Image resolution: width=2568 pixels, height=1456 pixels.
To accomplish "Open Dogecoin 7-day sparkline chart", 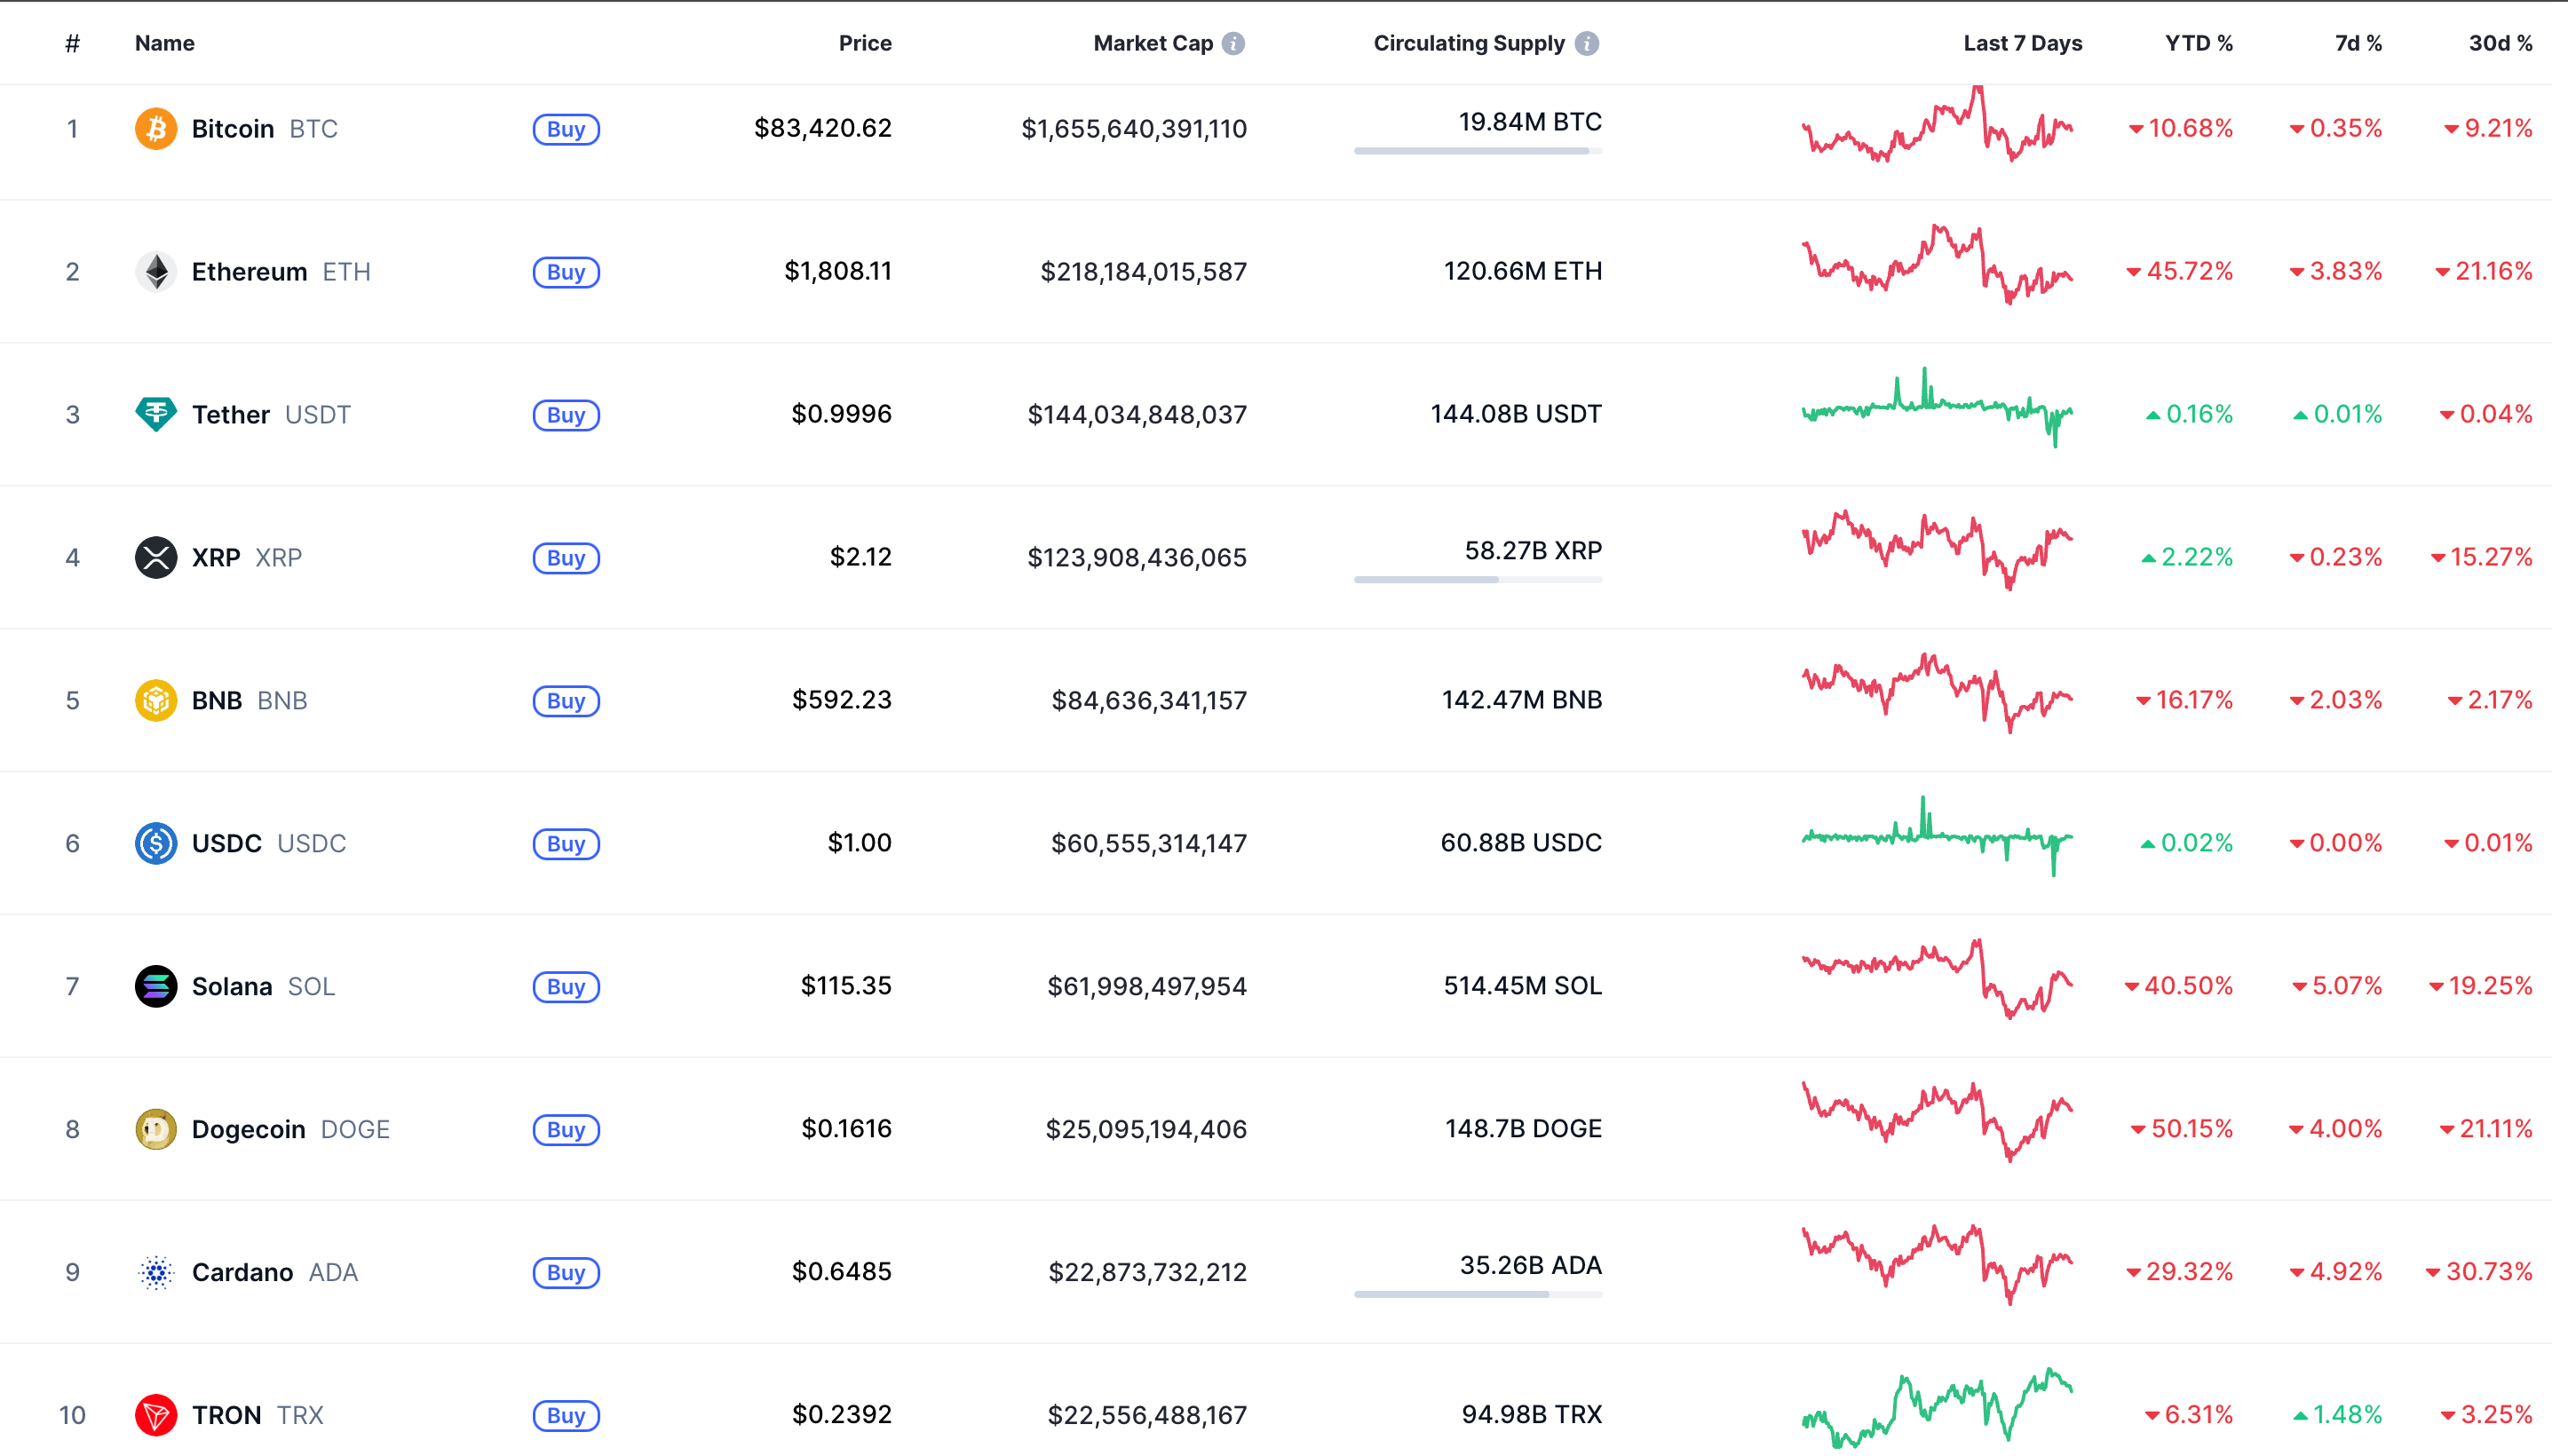I will (x=1937, y=1122).
